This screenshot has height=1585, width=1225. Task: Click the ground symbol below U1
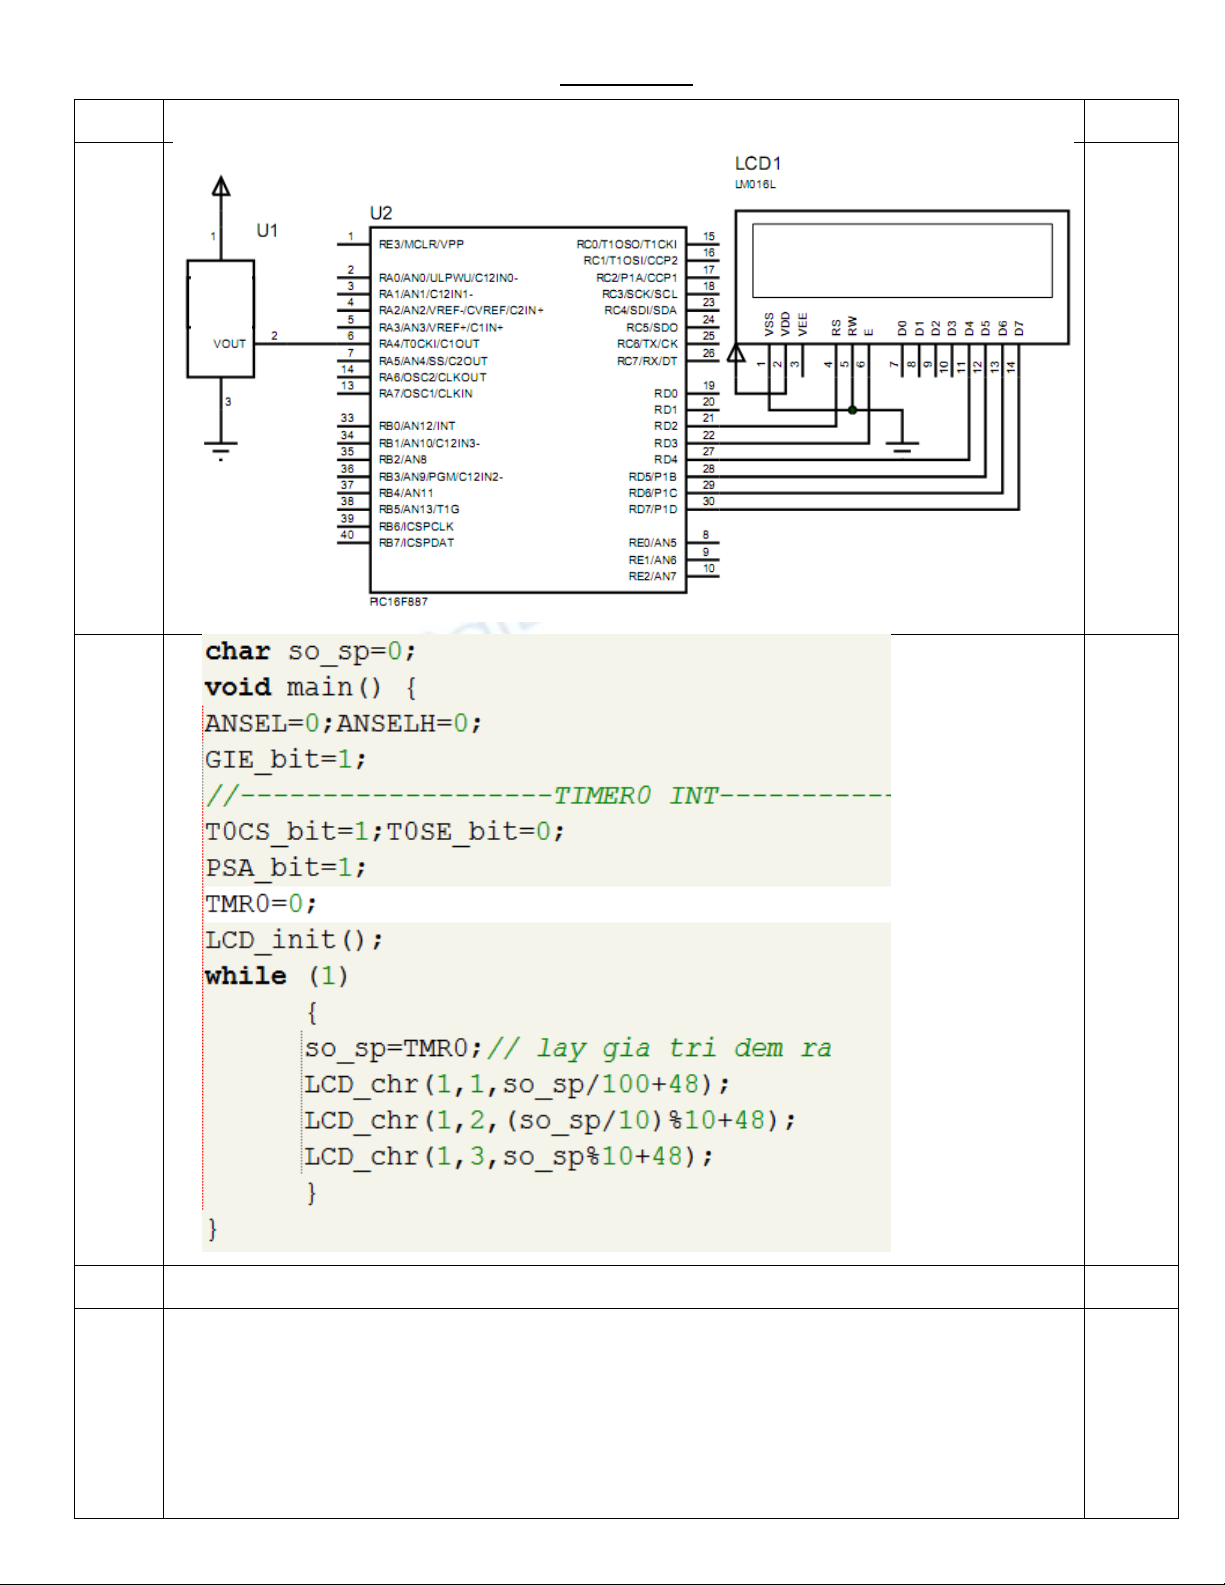pos(221,449)
